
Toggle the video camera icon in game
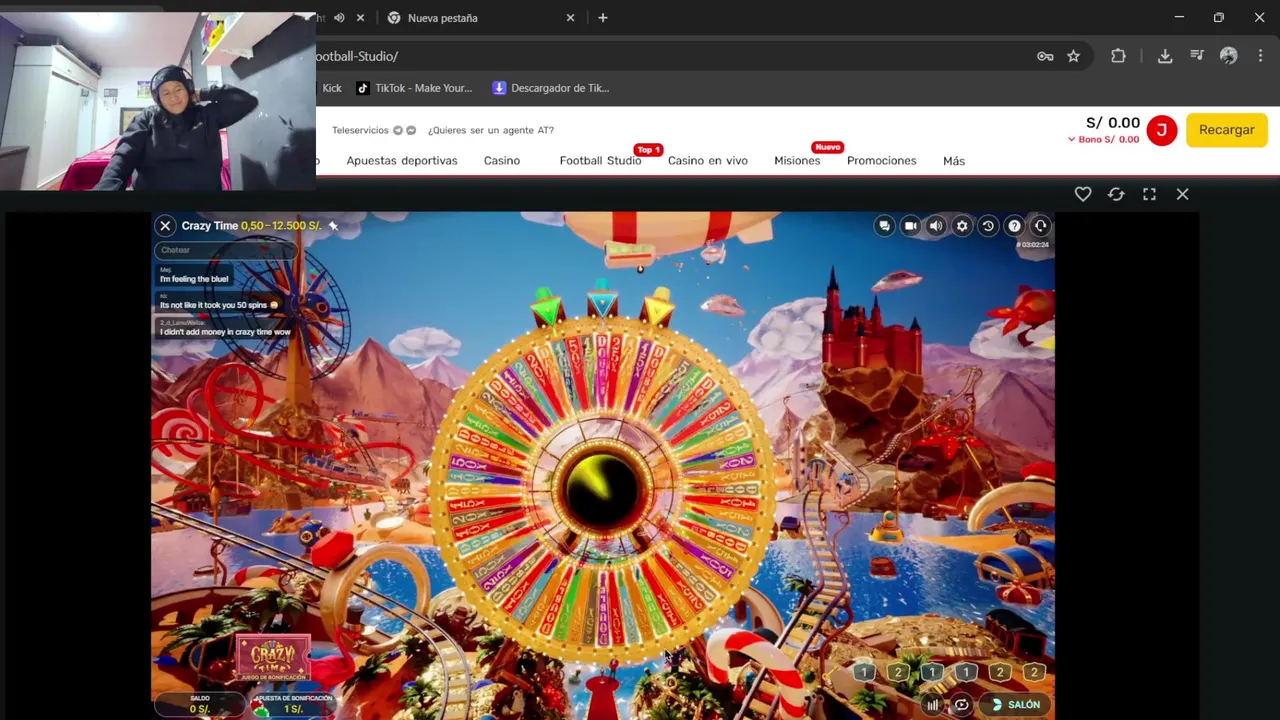[x=910, y=226]
